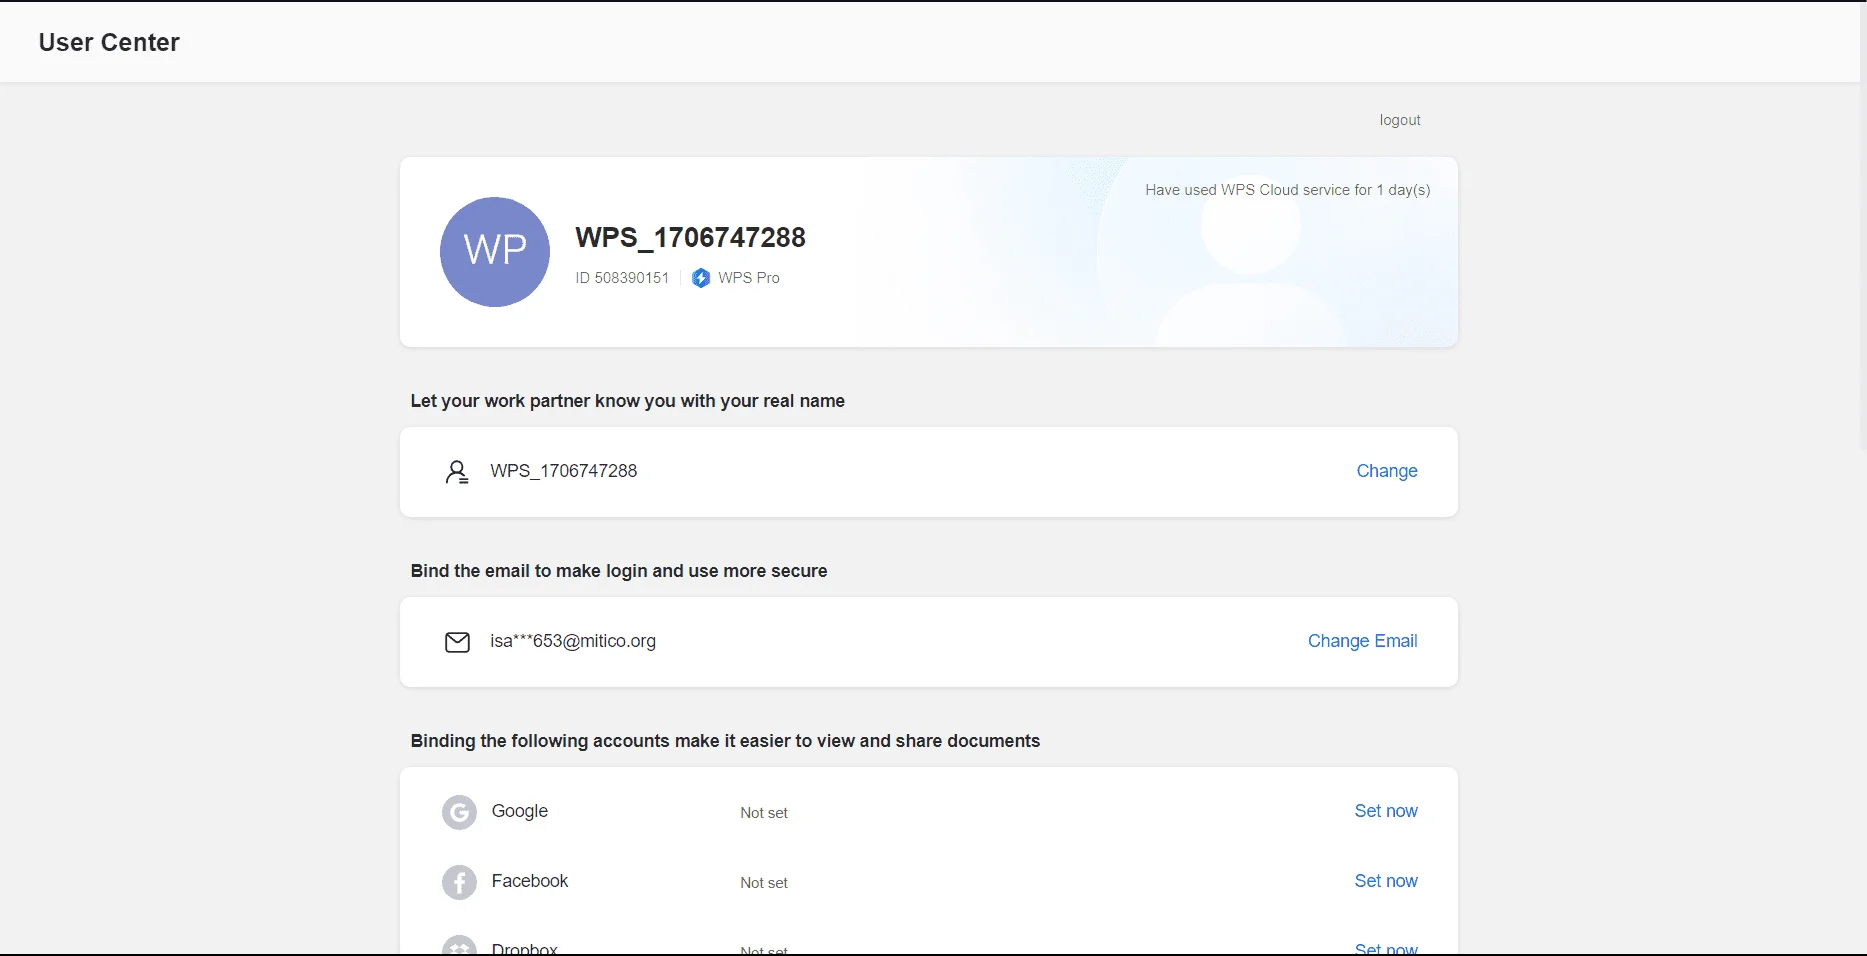Click Not set status beside Facebook

pyautogui.click(x=764, y=883)
